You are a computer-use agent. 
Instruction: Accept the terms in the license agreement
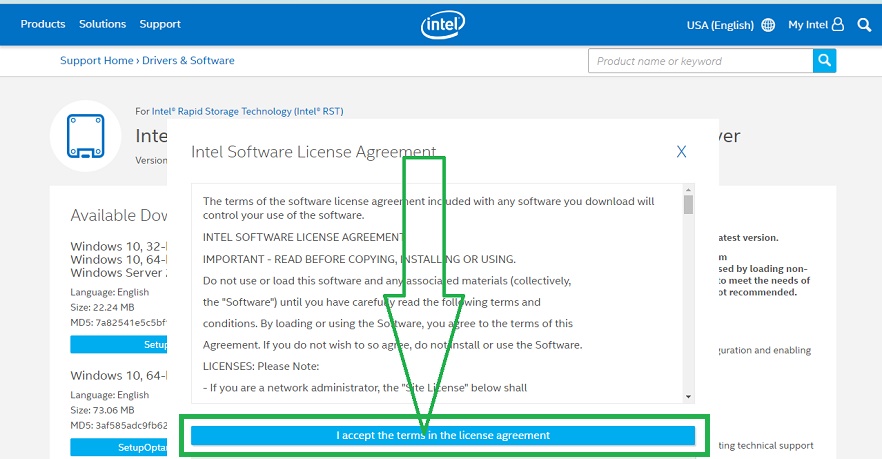pyautogui.click(x=443, y=435)
